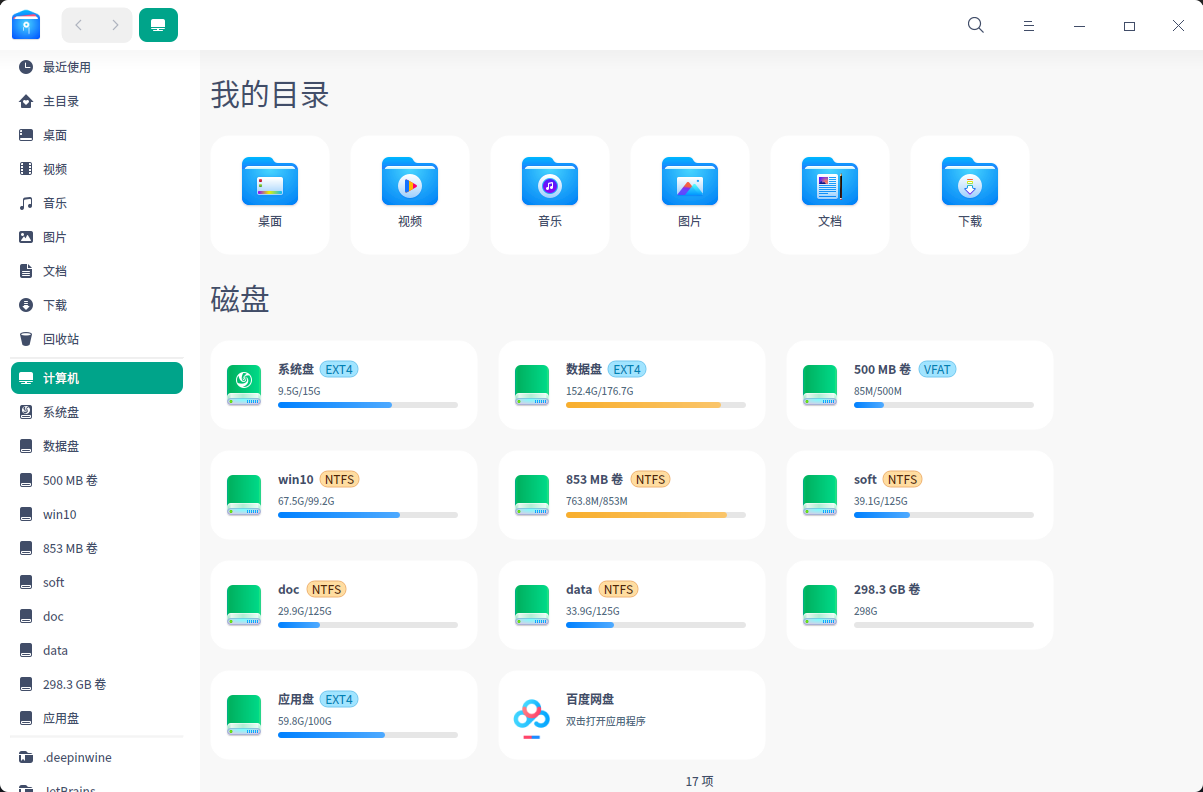
Task: Go back with the left arrow
Action: tap(79, 25)
